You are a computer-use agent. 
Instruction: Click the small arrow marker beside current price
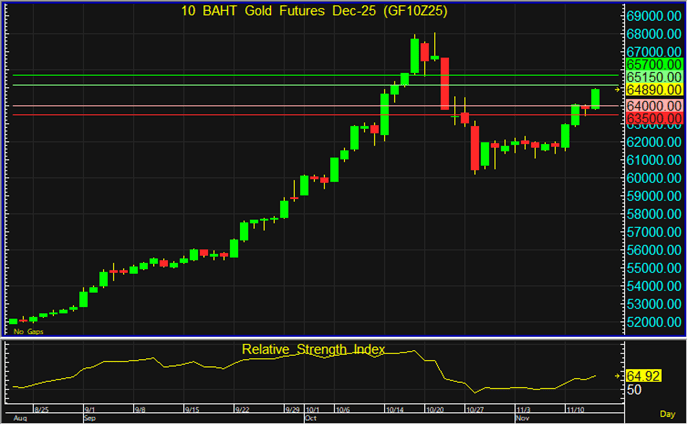(x=617, y=90)
